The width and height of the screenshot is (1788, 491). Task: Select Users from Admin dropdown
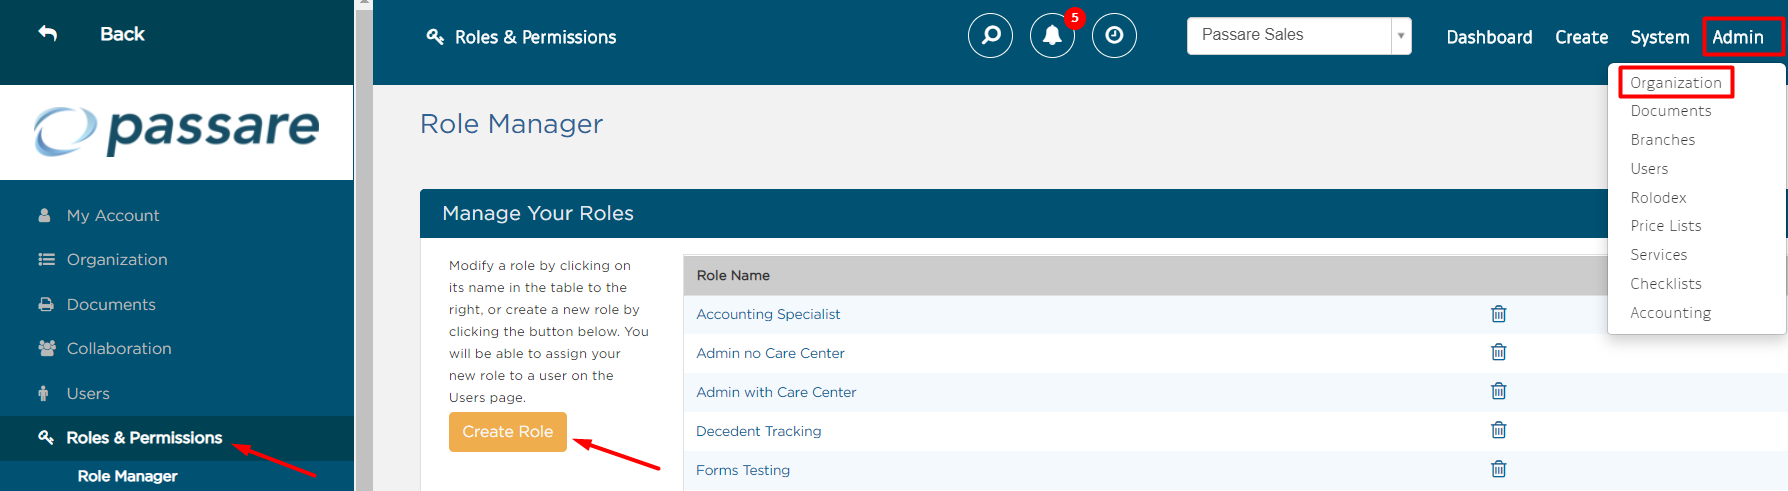(x=1649, y=169)
